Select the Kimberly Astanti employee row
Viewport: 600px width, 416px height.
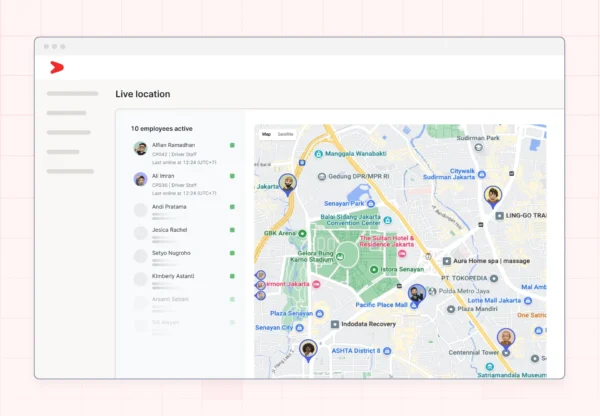tap(184, 279)
